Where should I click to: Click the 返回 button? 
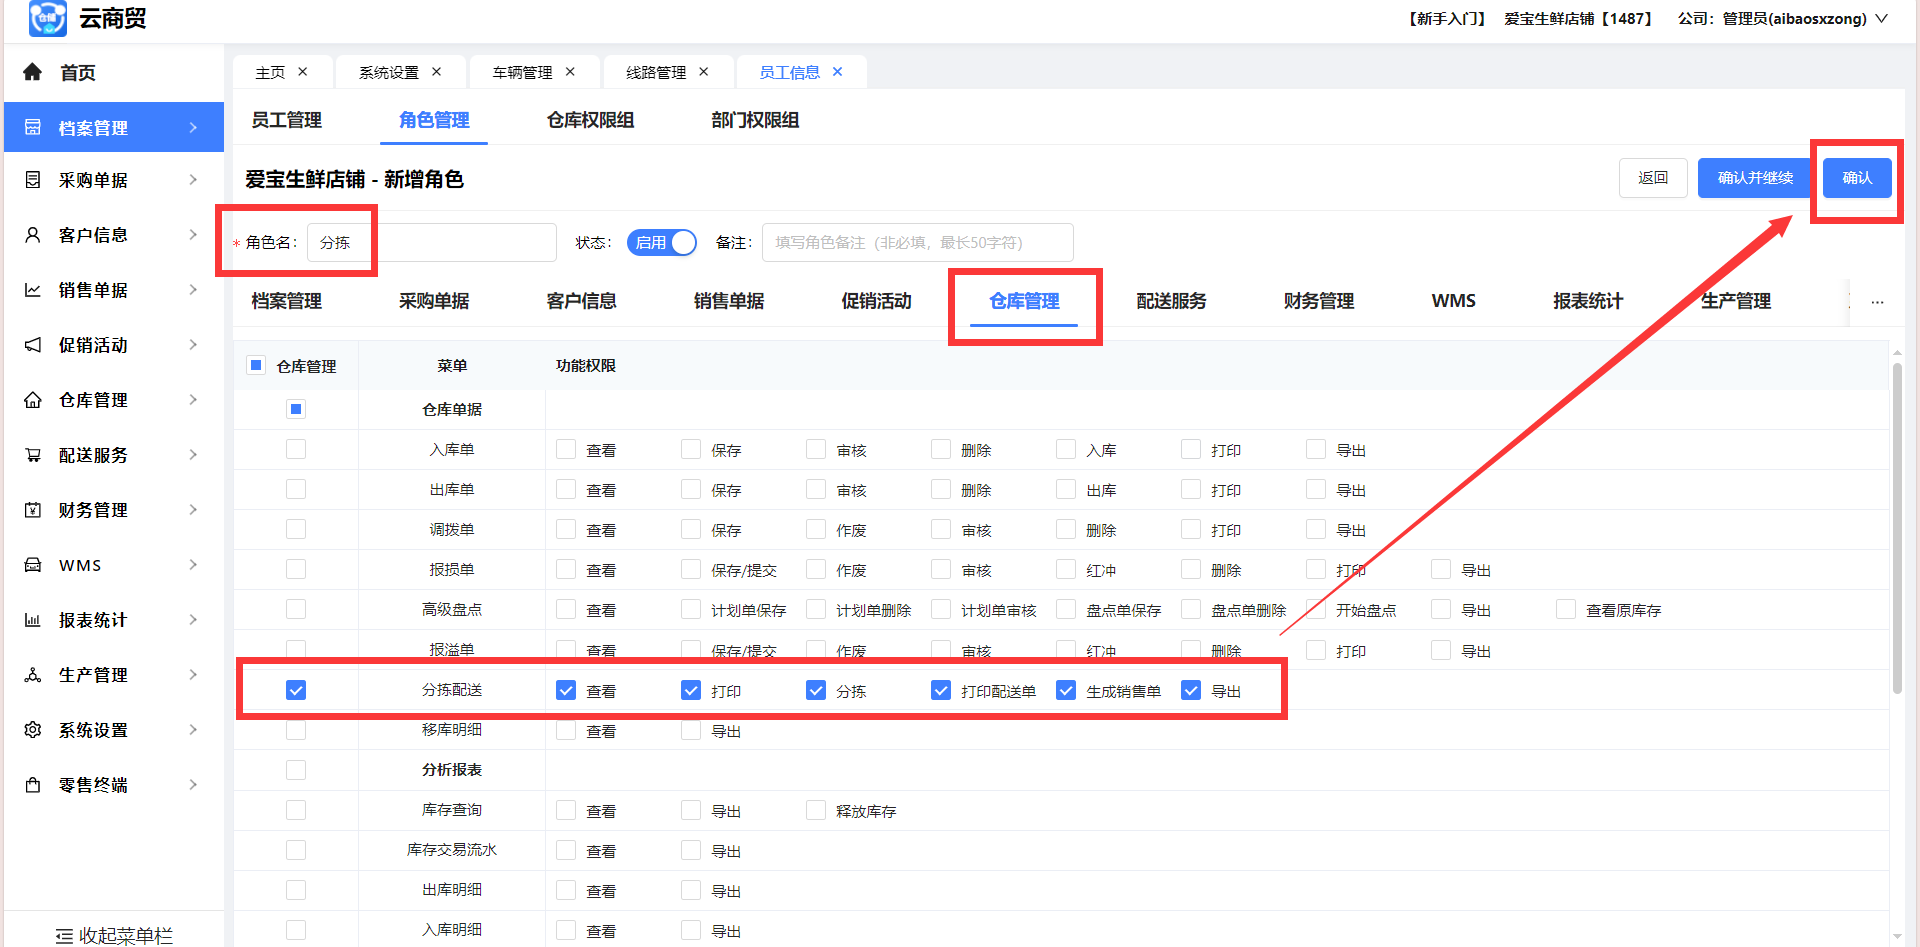1652,178
